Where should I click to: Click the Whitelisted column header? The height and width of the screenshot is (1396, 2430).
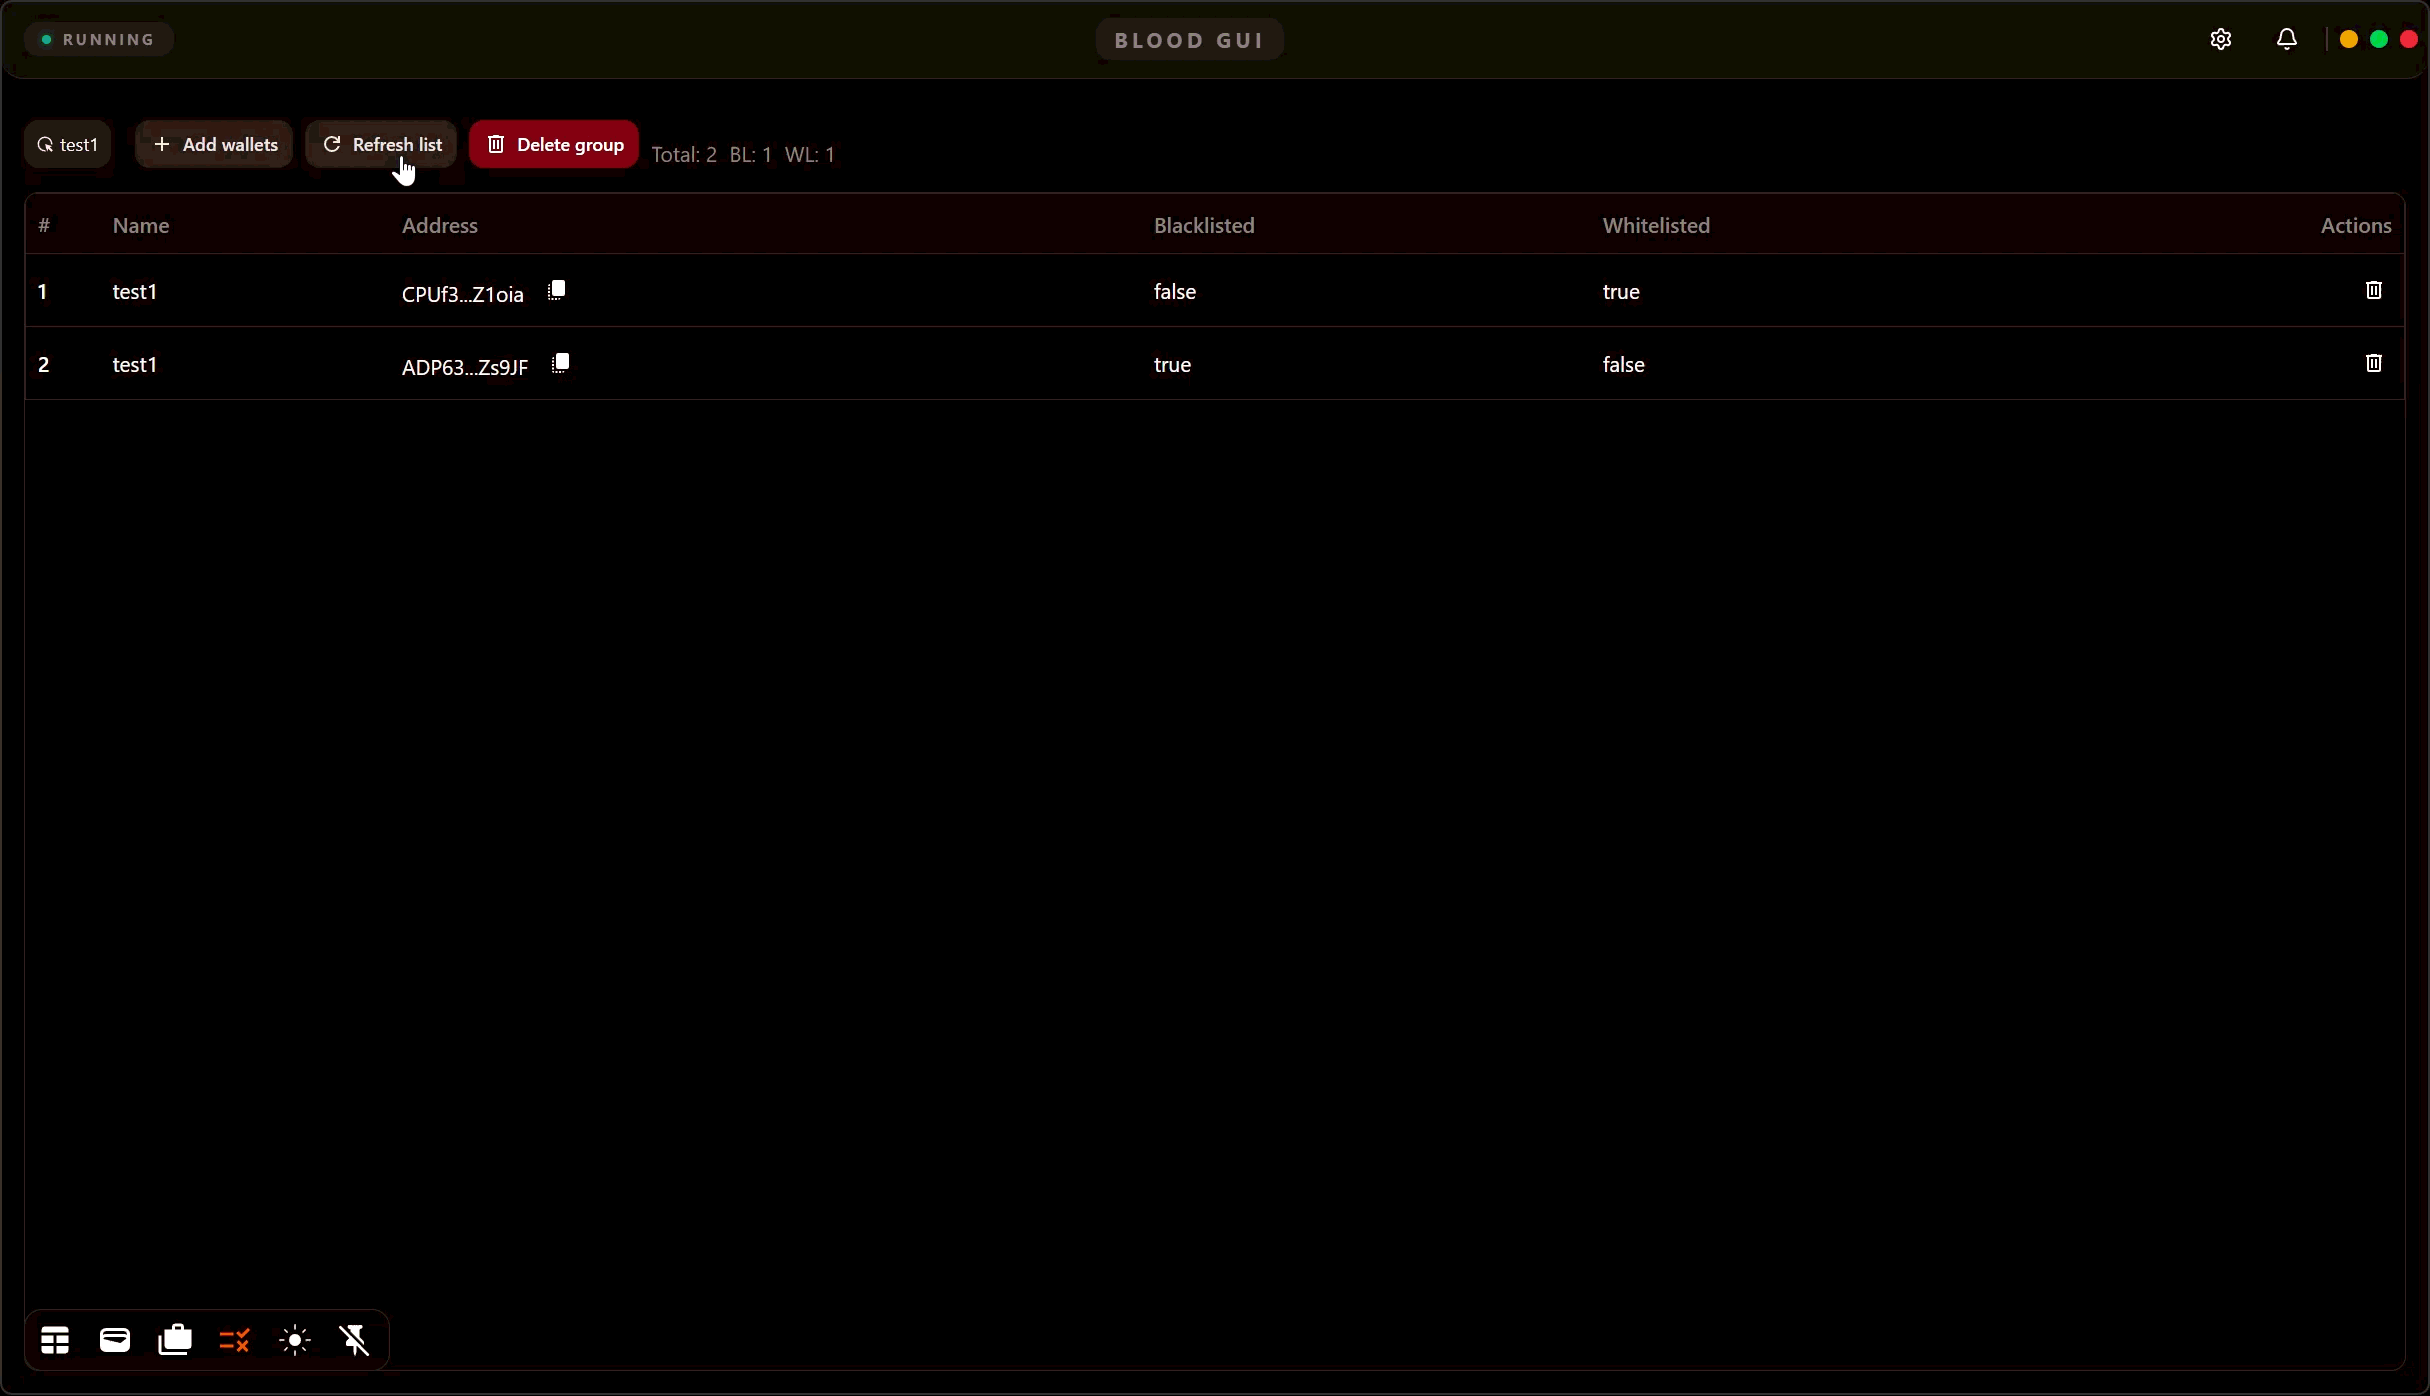click(x=1656, y=226)
